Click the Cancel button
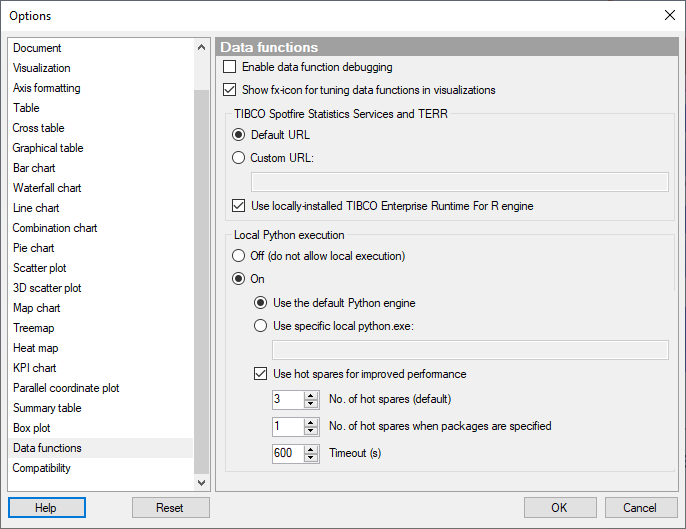 (x=641, y=508)
